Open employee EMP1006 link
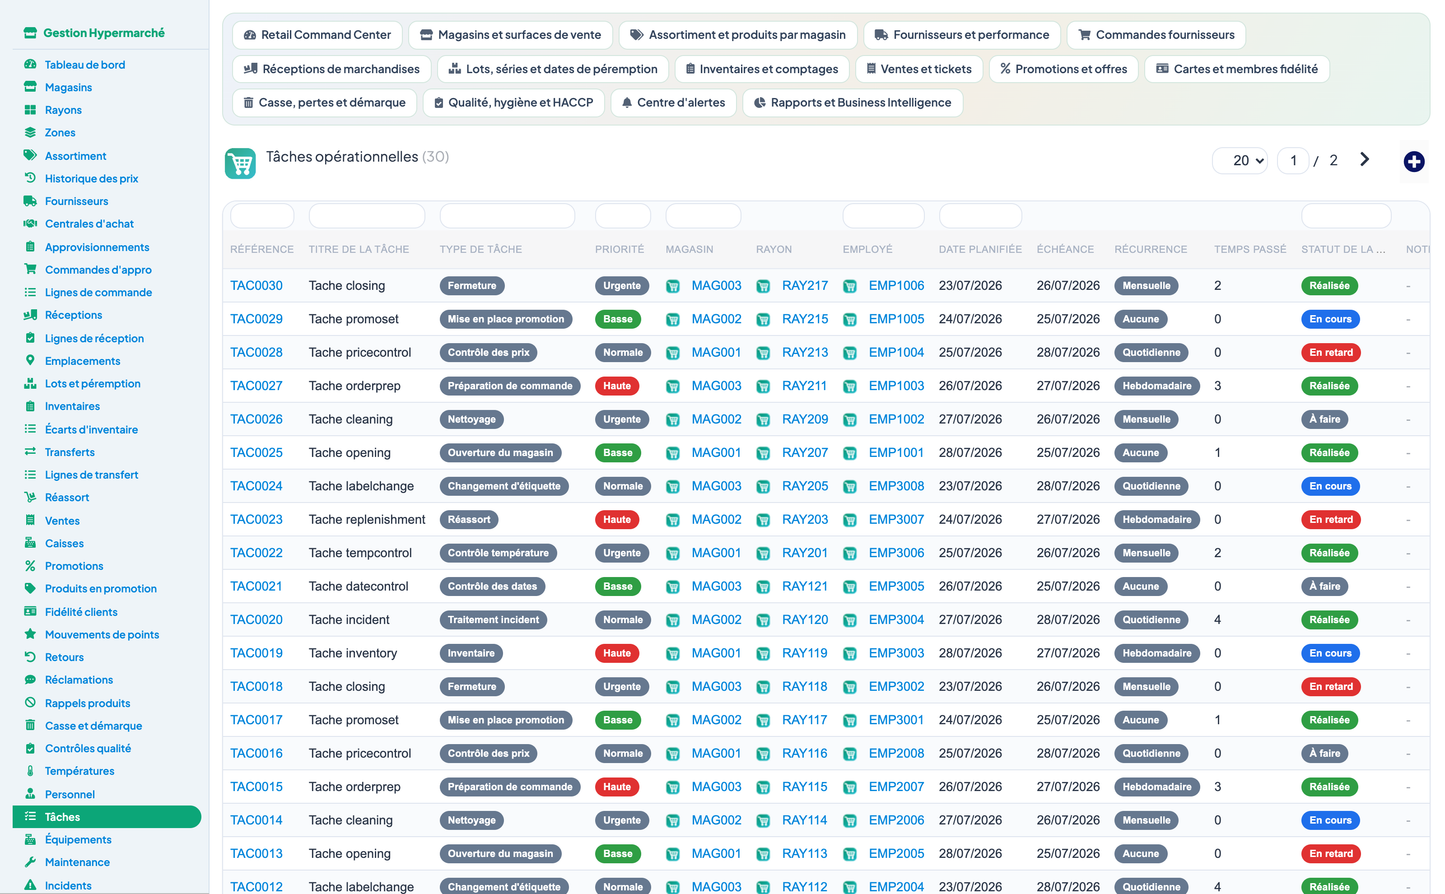The image size is (1445, 894). (896, 286)
